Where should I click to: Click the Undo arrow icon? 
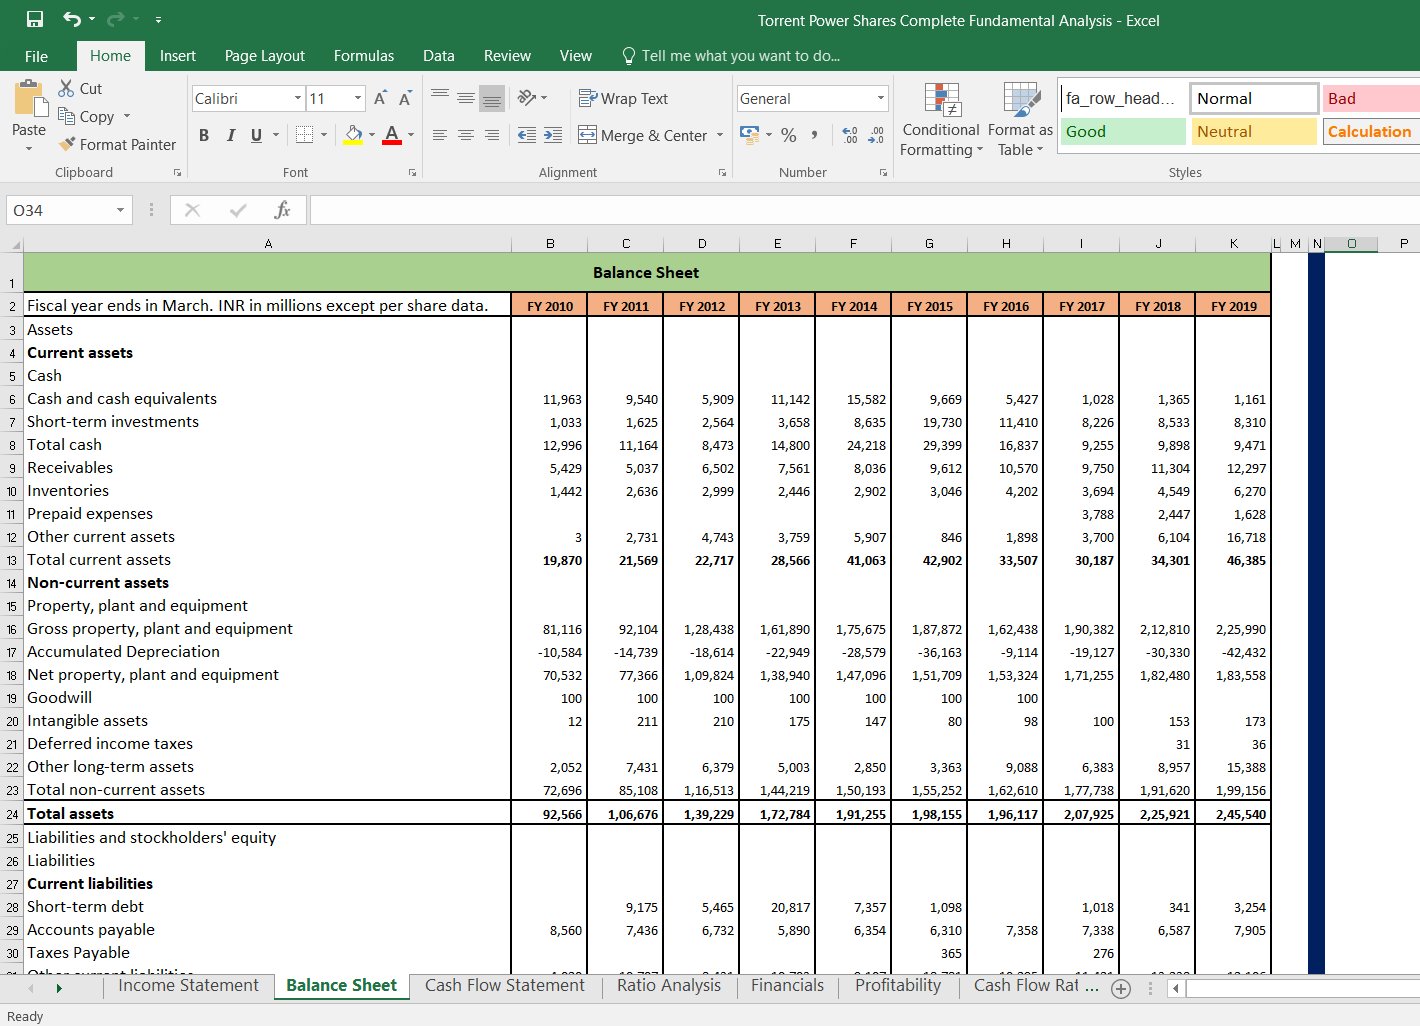coord(72,19)
